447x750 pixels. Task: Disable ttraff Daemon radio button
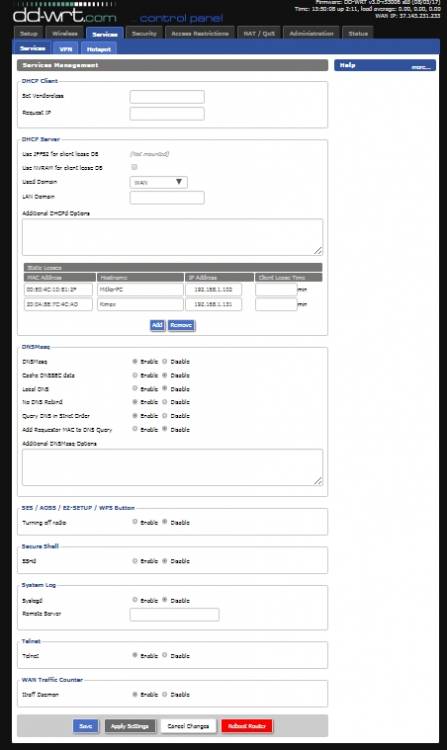tap(164, 694)
